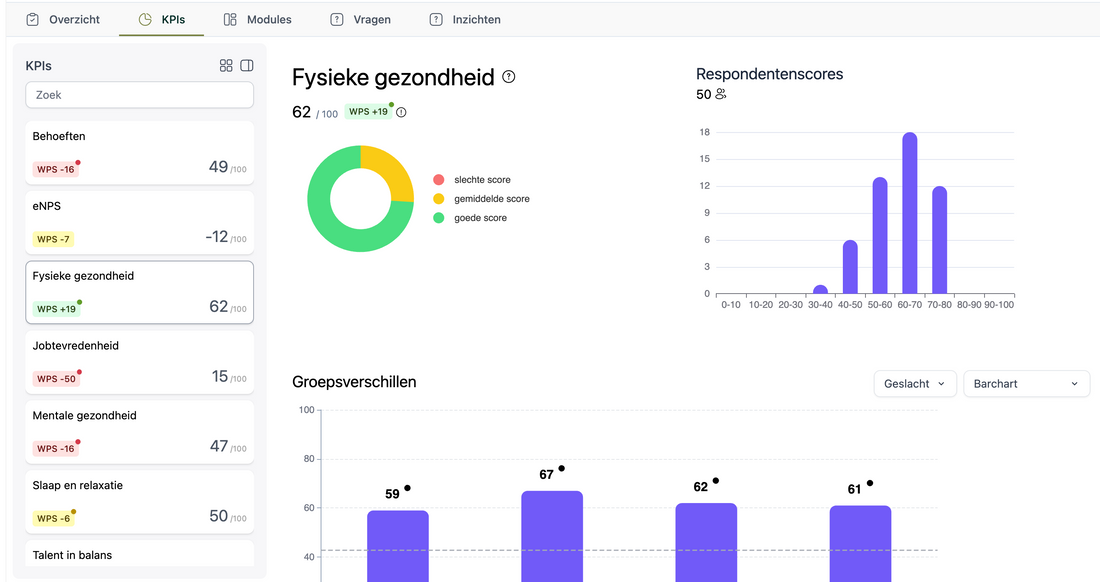Screen dimensions: 1100x582
Task: Select the Behoeften KPI card
Action: tap(139, 152)
